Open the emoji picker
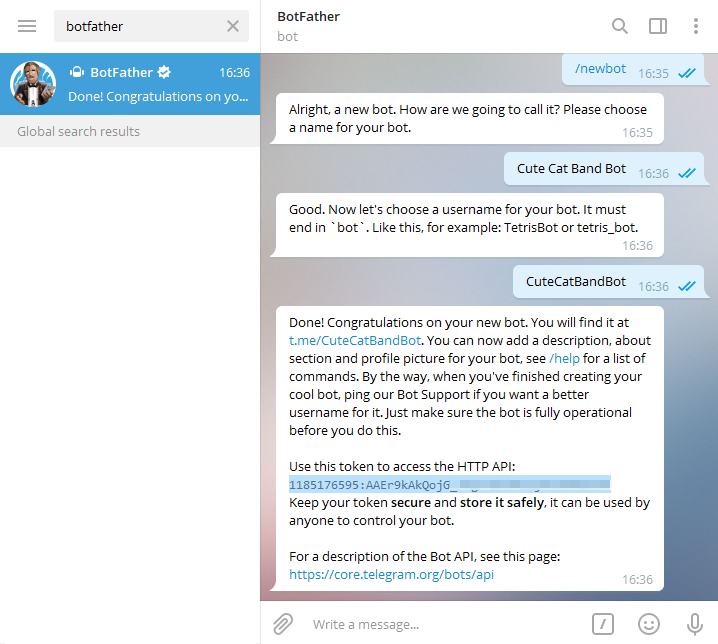The height and width of the screenshot is (644, 718). tap(649, 624)
